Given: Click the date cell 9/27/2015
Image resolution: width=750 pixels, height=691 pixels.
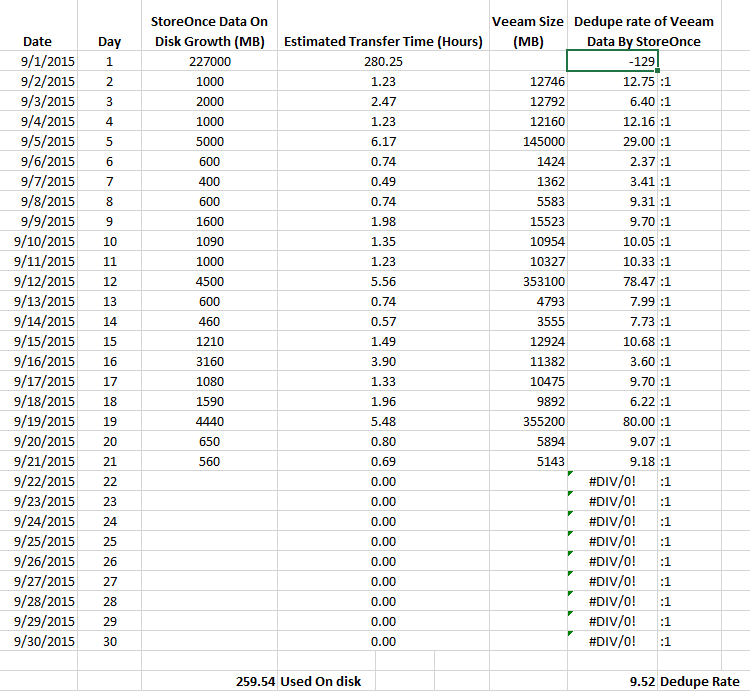Looking at the screenshot, I should (38, 581).
